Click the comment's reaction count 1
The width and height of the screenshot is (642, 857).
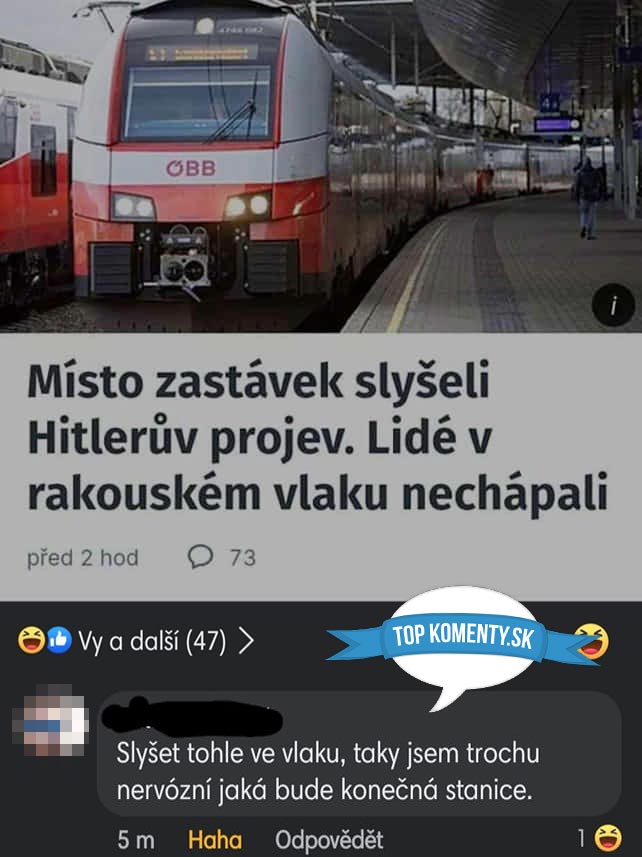point(582,837)
